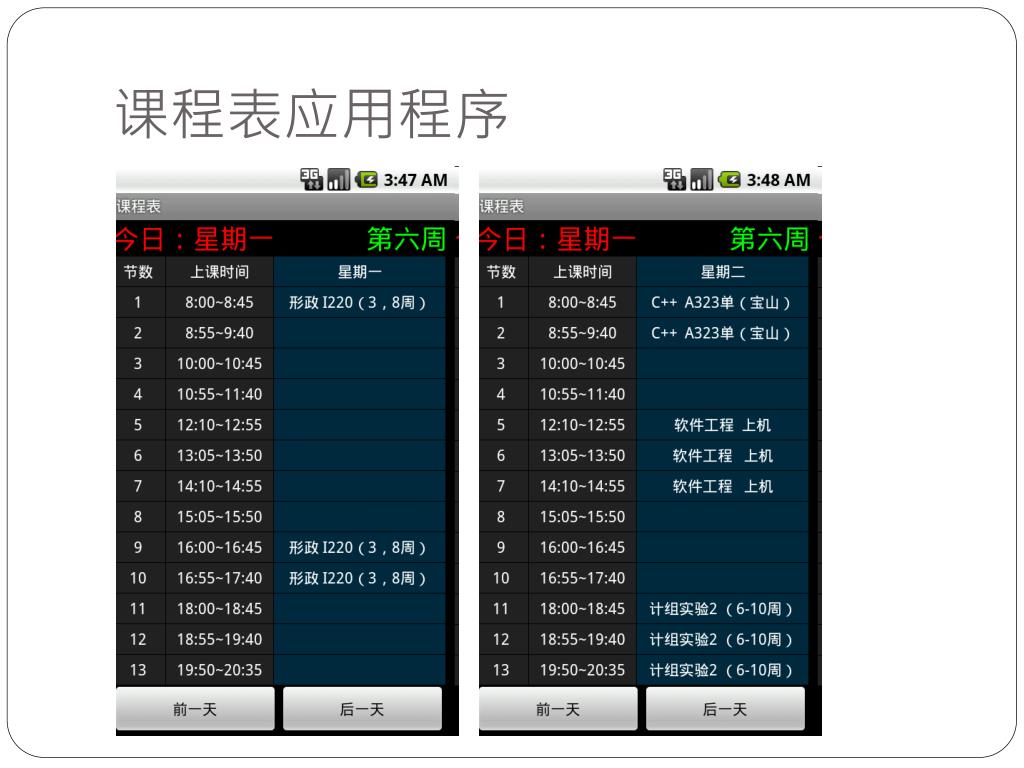Select 软件工程 上机 in period 6

(x=723, y=456)
